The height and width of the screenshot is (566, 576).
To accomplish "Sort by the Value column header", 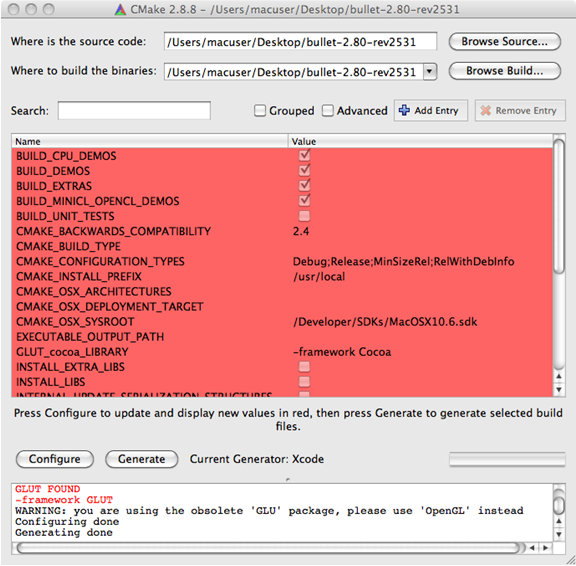I will [x=420, y=141].
